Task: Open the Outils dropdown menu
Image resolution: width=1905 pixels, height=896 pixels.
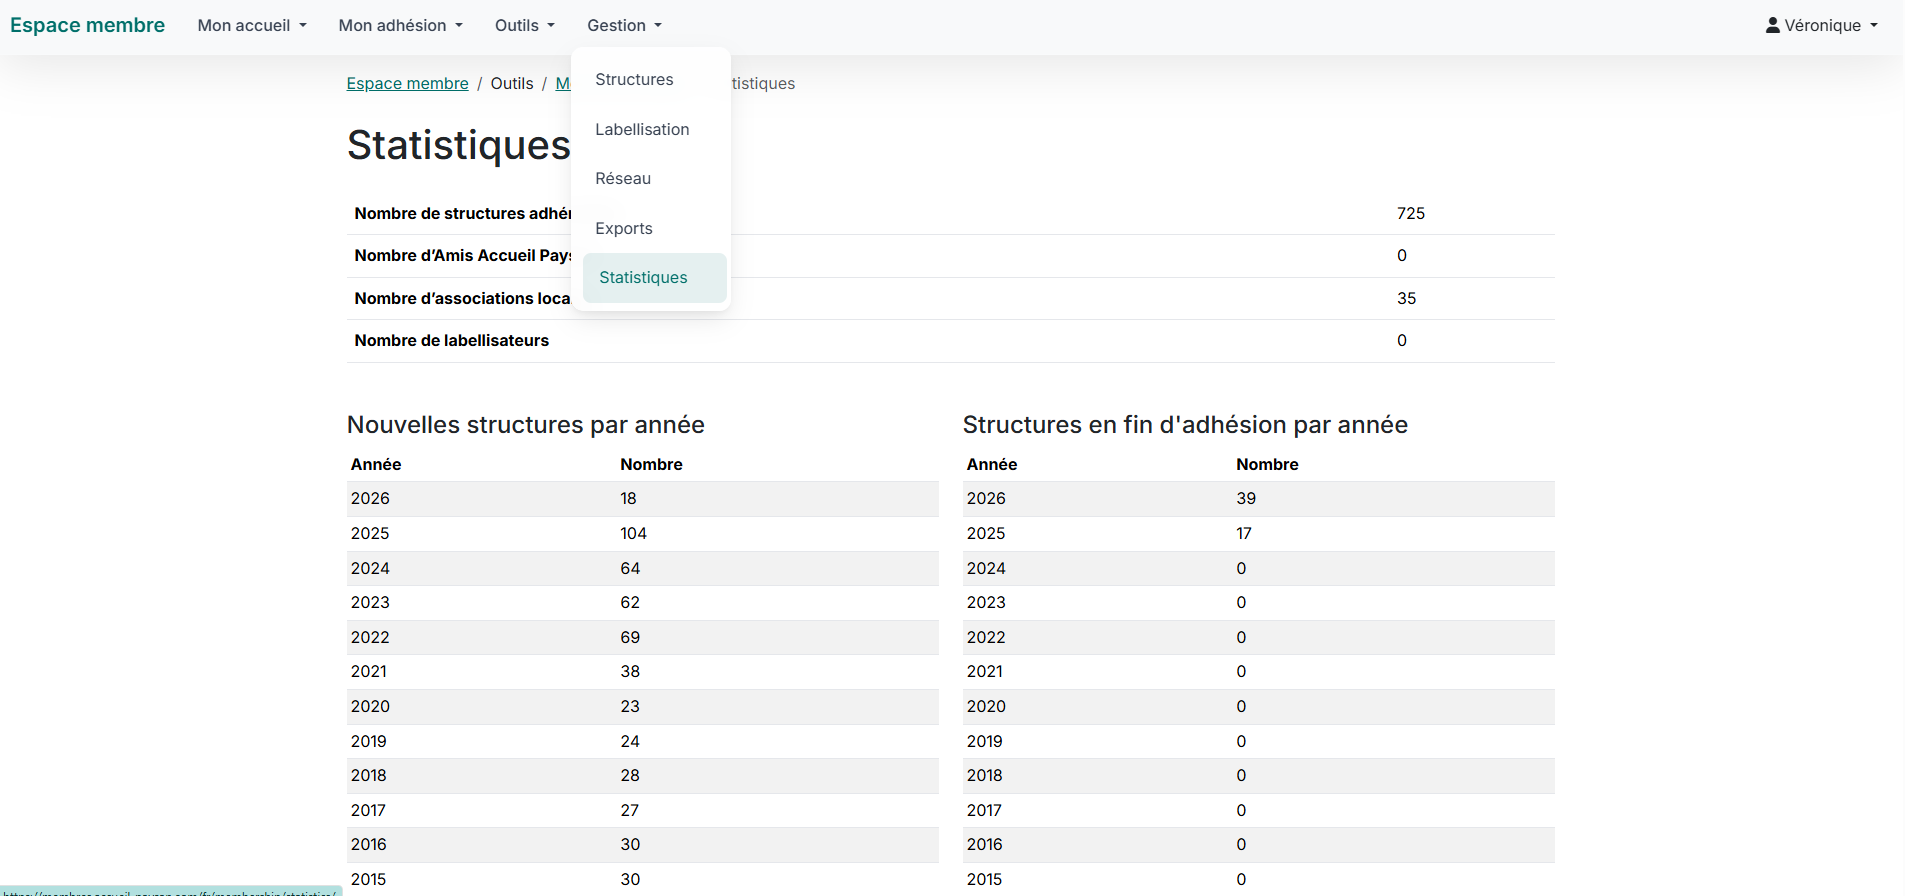Action: coord(524,25)
